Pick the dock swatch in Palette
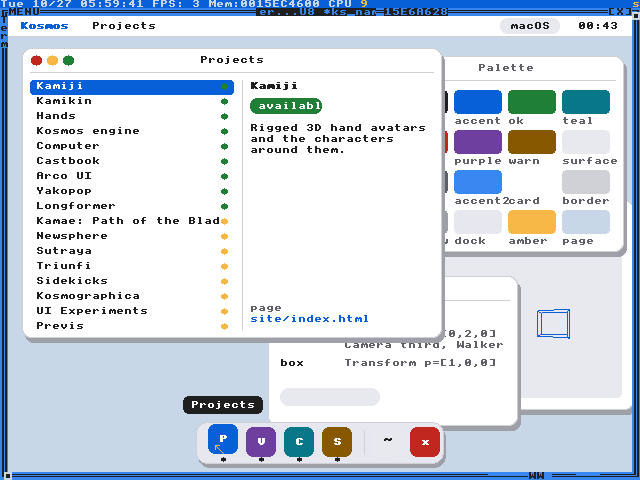 (478, 222)
